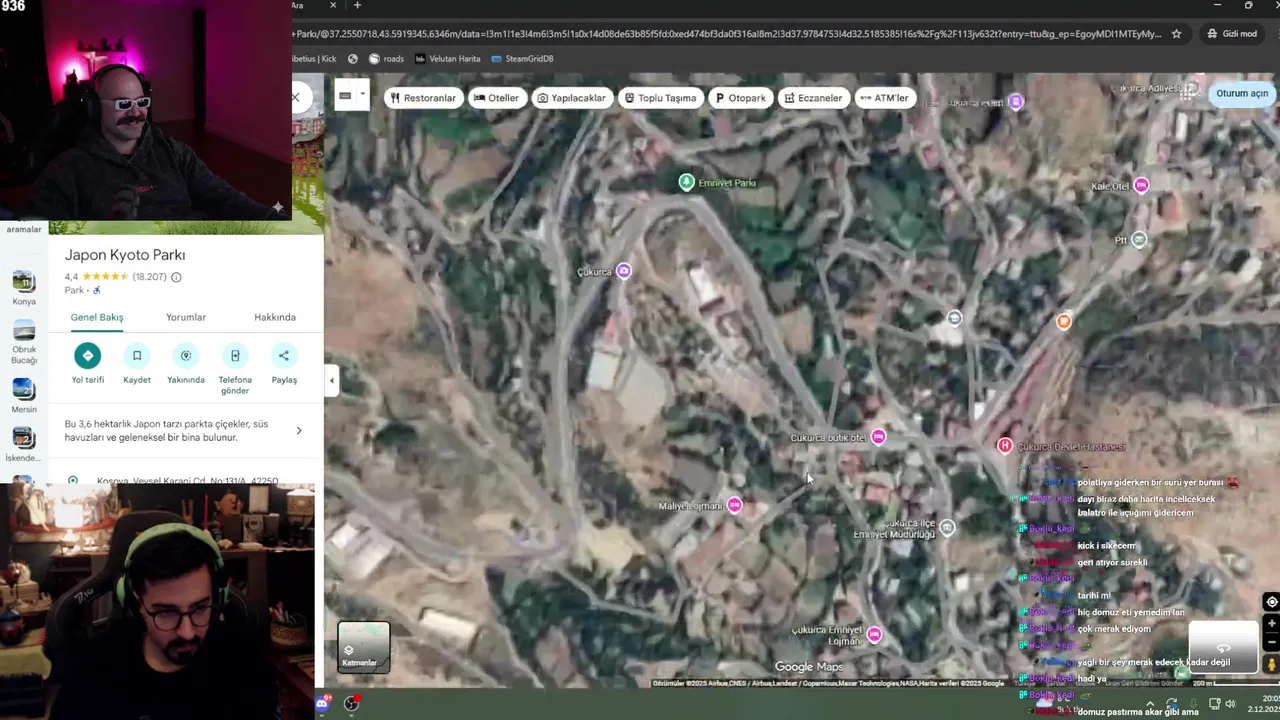Click the Çukurca butik otel marker
The width and height of the screenshot is (1280, 720).
click(x=878, y=436)
